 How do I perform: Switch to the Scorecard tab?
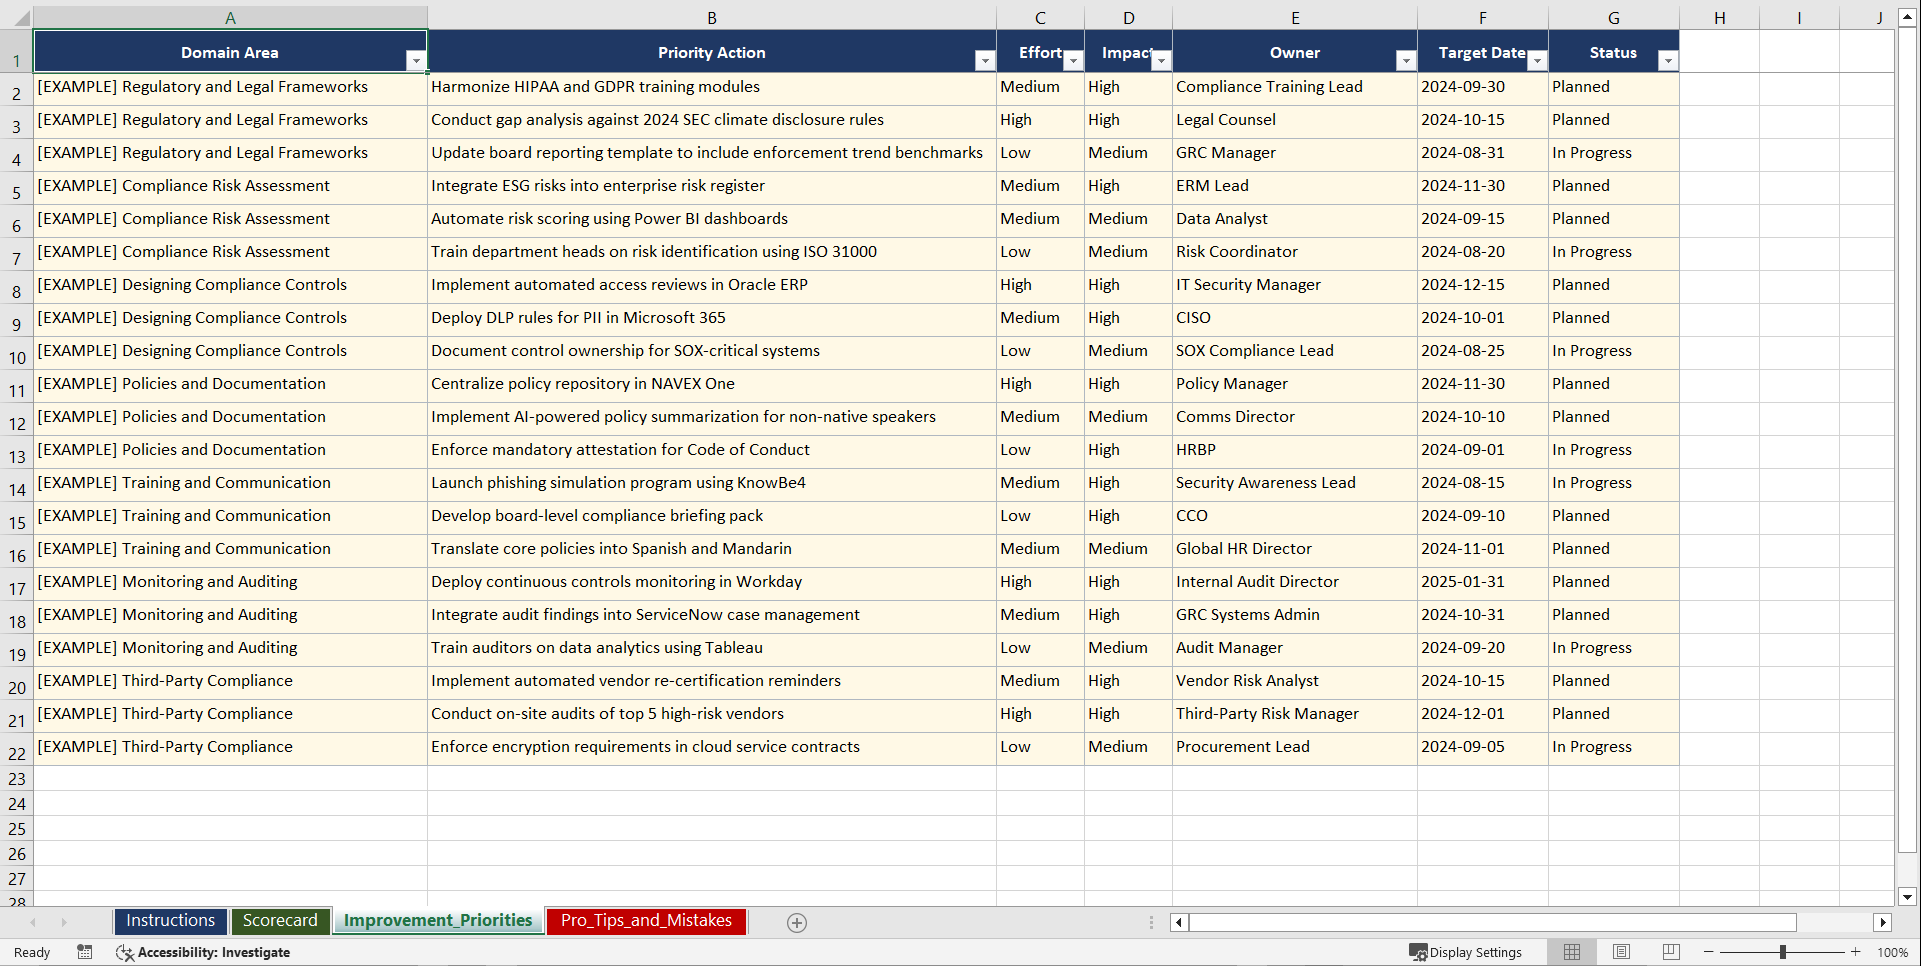[281, 920]
